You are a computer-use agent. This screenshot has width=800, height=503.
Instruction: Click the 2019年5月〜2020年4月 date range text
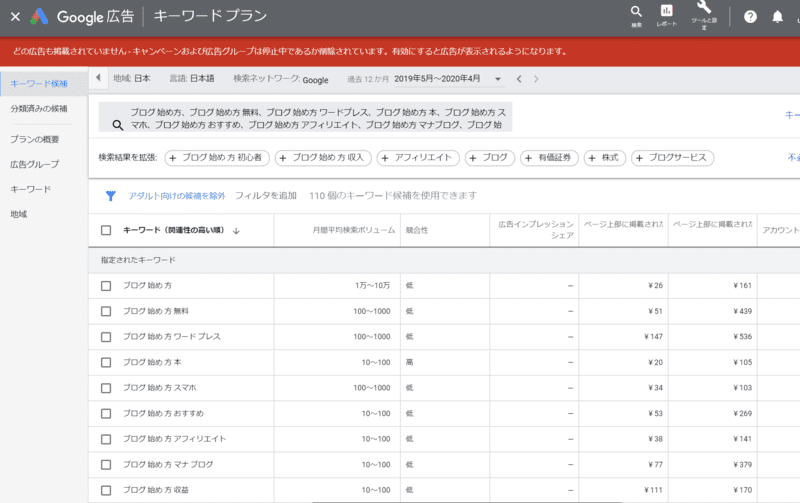point(437,79)
